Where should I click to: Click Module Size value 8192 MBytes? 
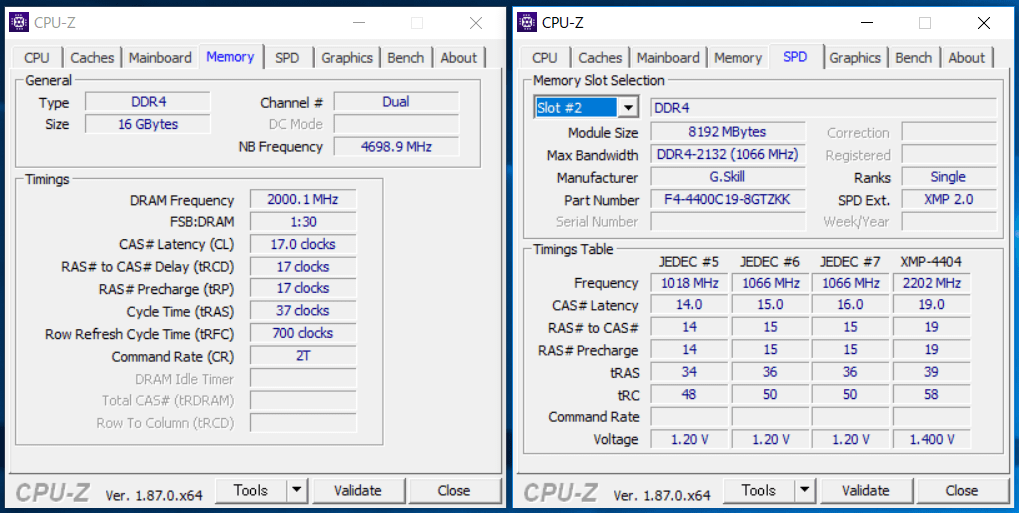pyautogui.click(x=728, y=132)
